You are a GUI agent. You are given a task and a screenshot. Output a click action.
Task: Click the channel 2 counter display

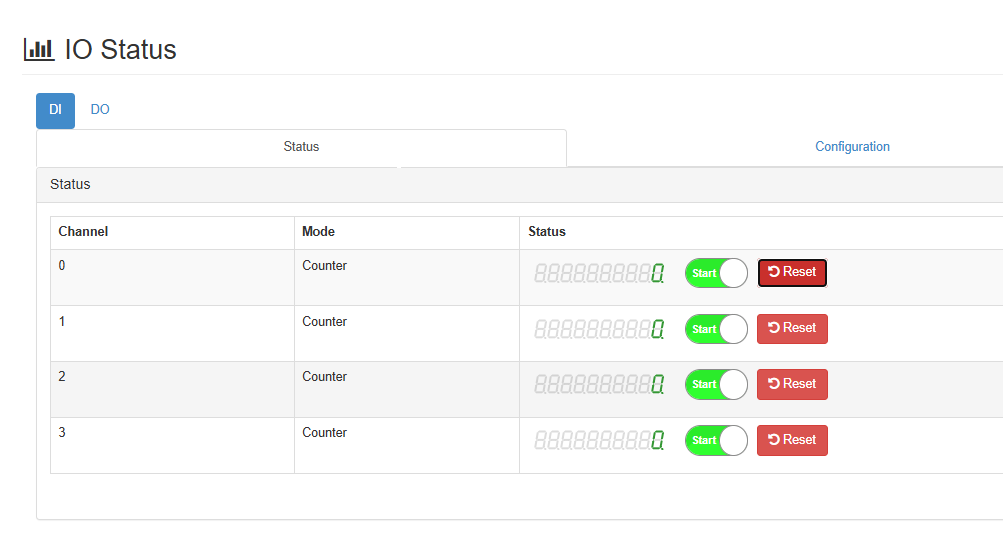(x=599, y=384)
